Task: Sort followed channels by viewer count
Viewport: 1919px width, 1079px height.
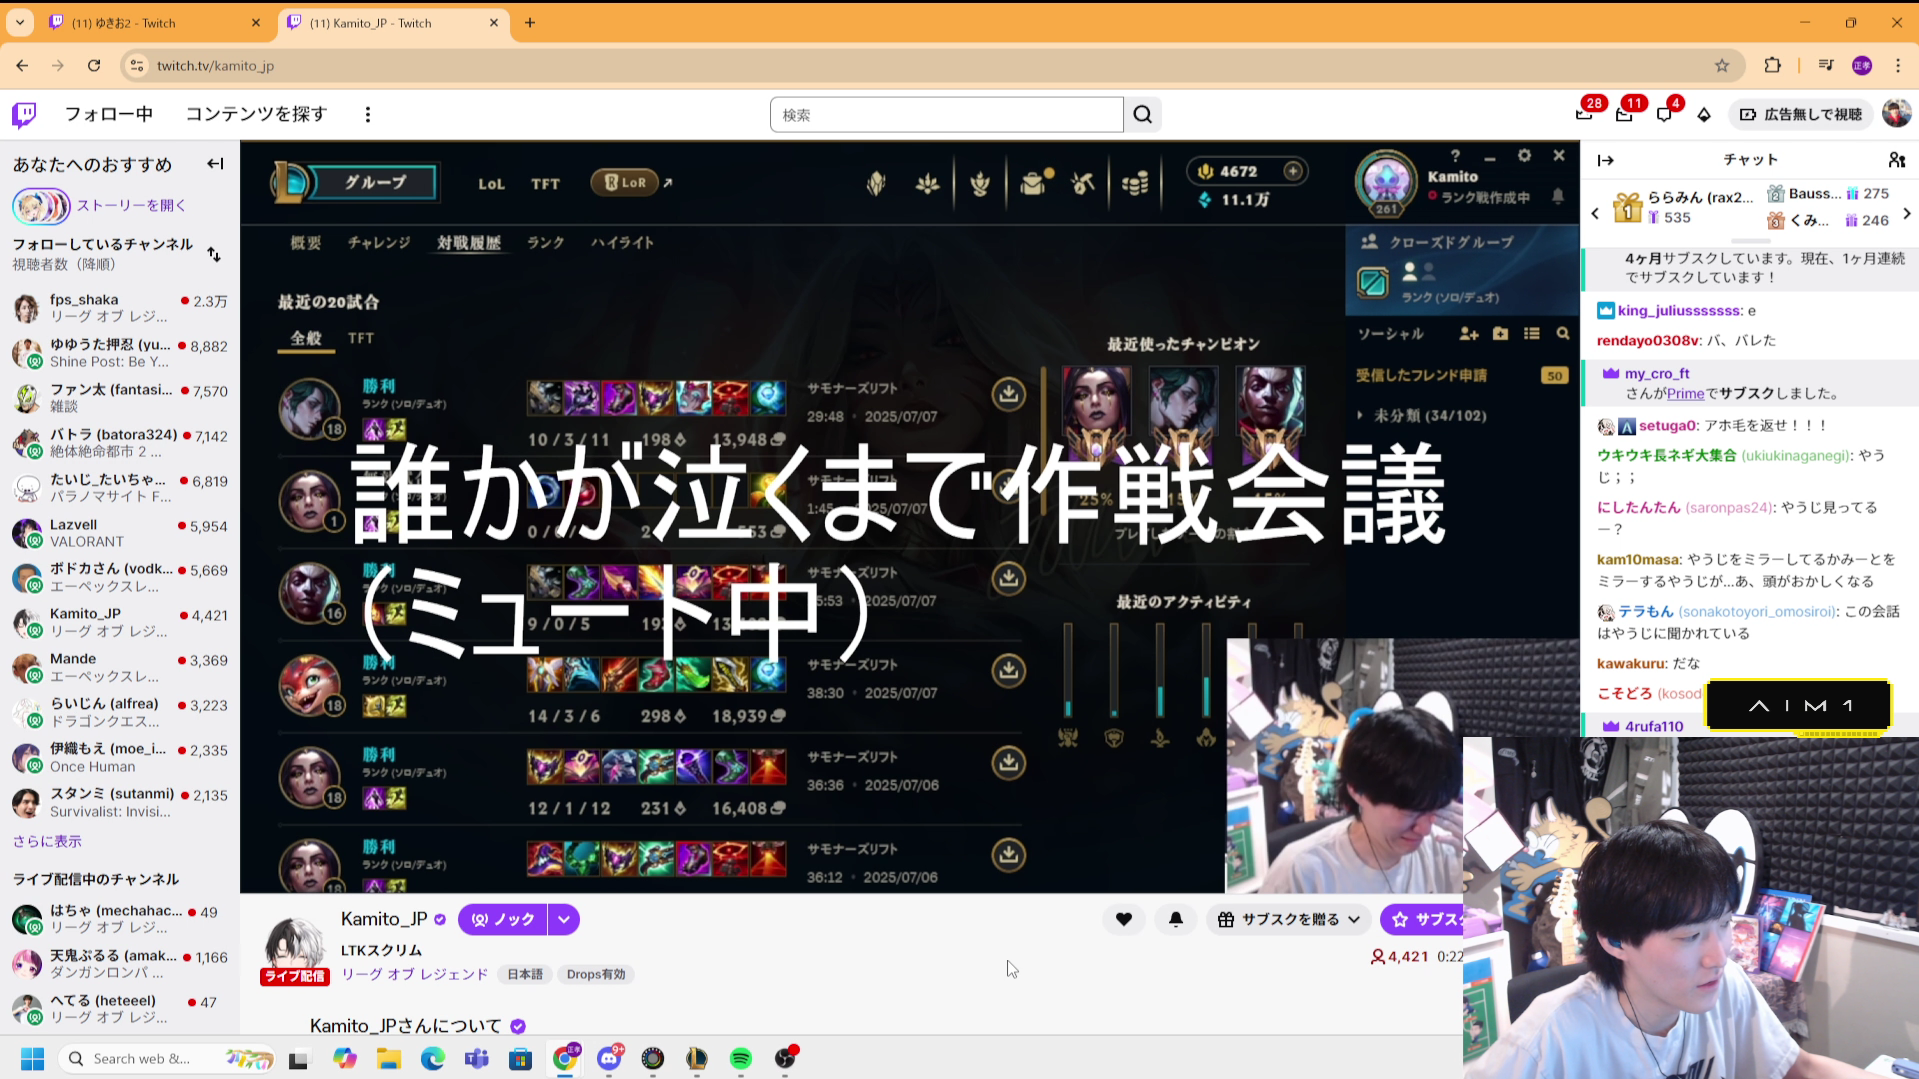Action: [214, 254]
